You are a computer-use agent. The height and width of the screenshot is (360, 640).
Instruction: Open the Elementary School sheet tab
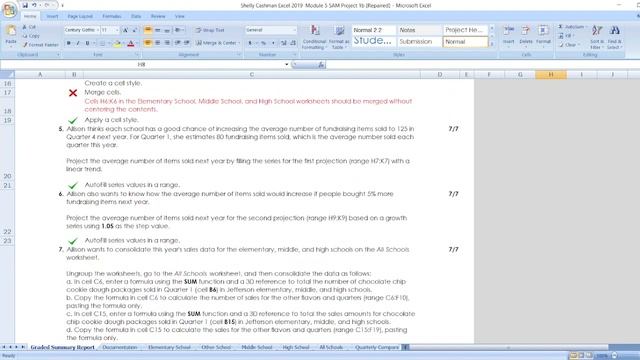[169, 347]
